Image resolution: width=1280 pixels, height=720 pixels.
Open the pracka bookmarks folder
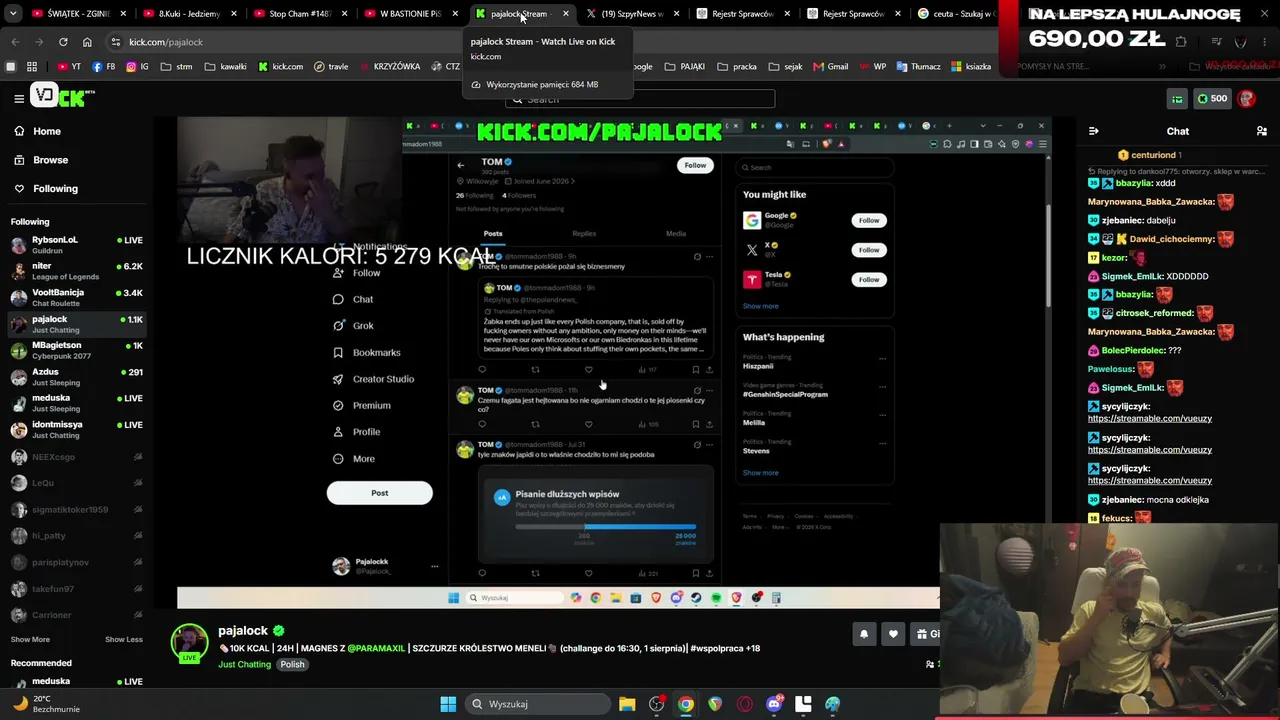point(737,66)
